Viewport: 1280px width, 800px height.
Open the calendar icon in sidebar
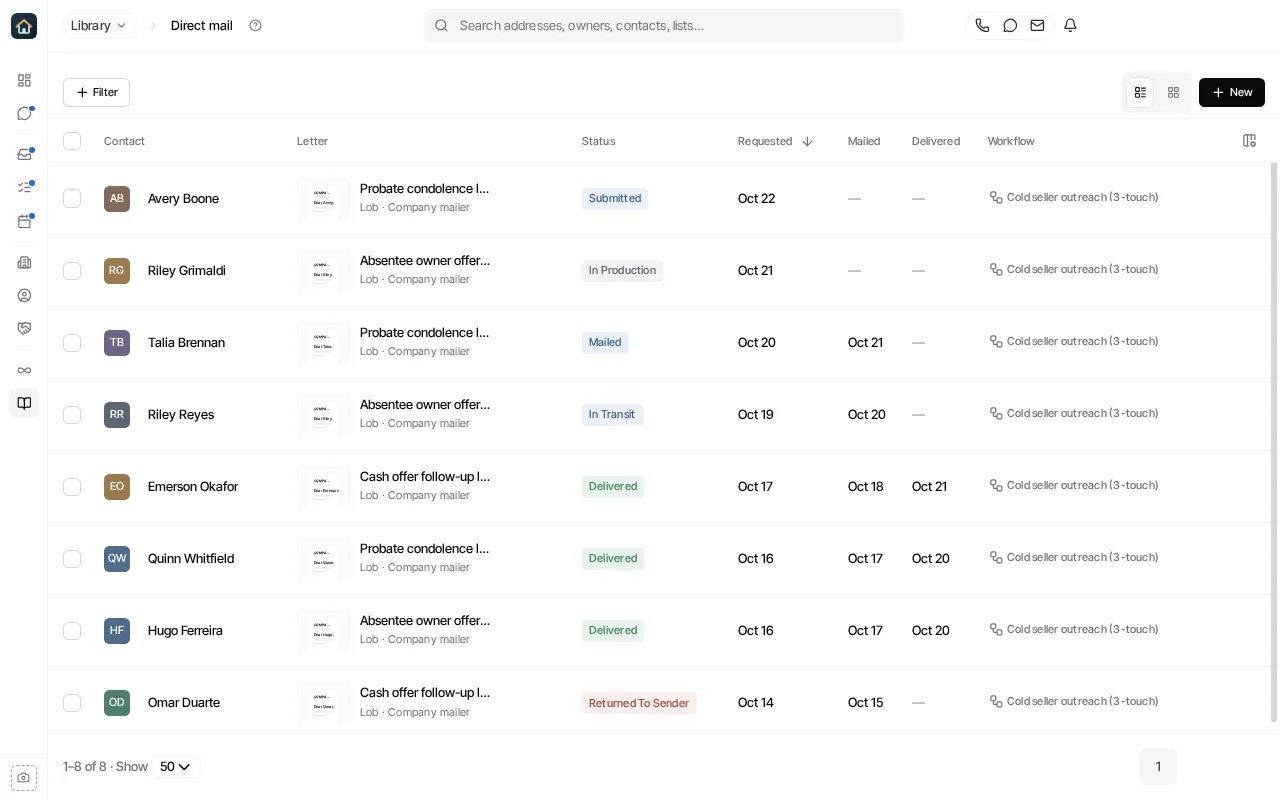(24, 221)
